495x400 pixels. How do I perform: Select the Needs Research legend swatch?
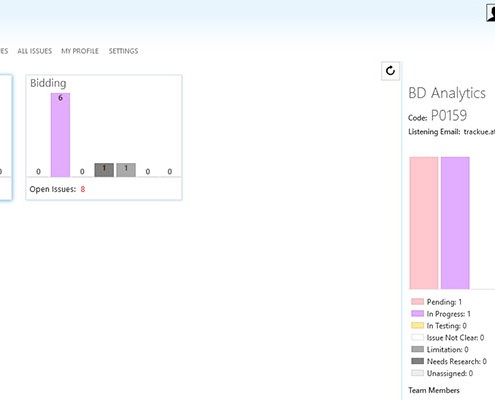(417, 361)
